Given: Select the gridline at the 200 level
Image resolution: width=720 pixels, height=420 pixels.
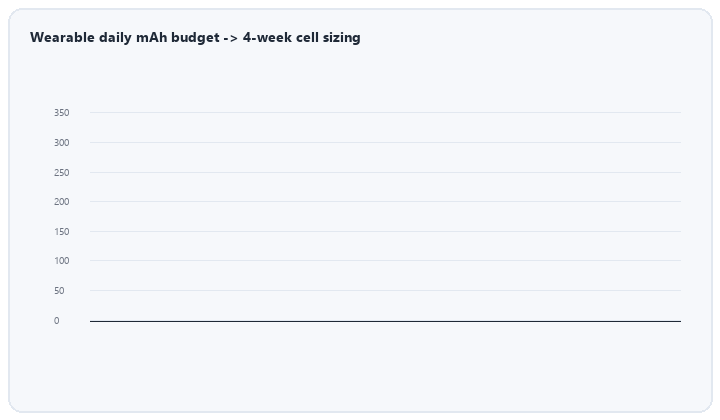Looking at the screenshot, I should click(x=385, y=202).
